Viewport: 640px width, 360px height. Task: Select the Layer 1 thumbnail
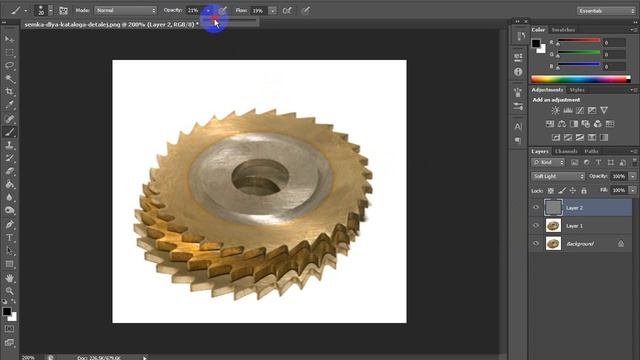(553, 226)
